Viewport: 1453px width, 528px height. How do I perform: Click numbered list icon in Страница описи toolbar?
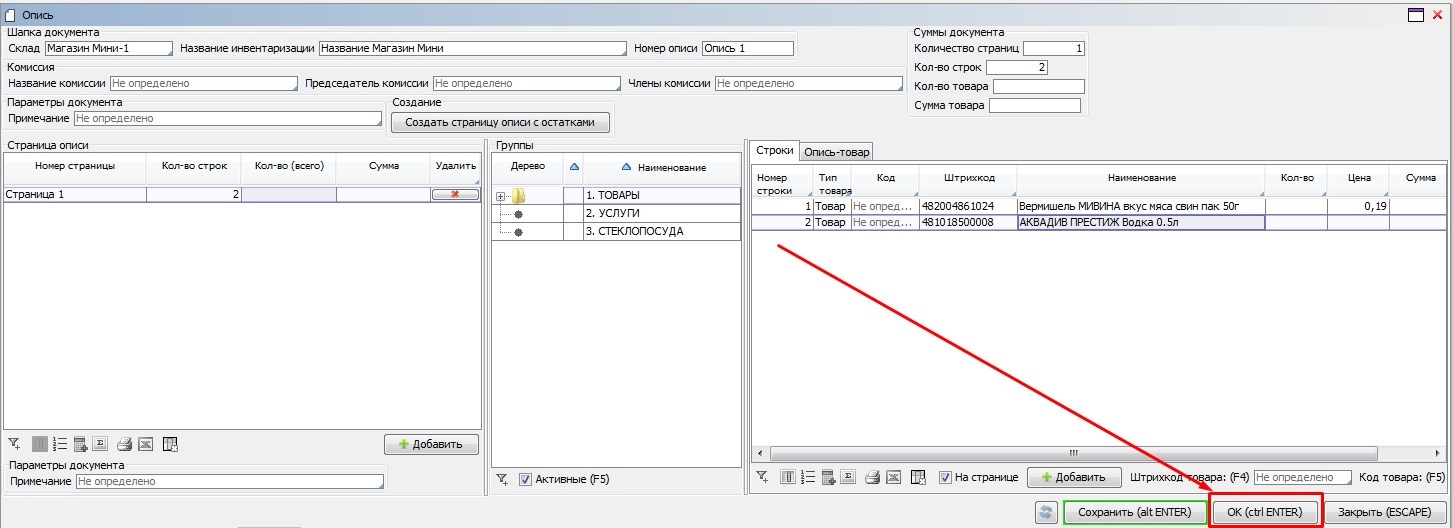tap(60, 444)
